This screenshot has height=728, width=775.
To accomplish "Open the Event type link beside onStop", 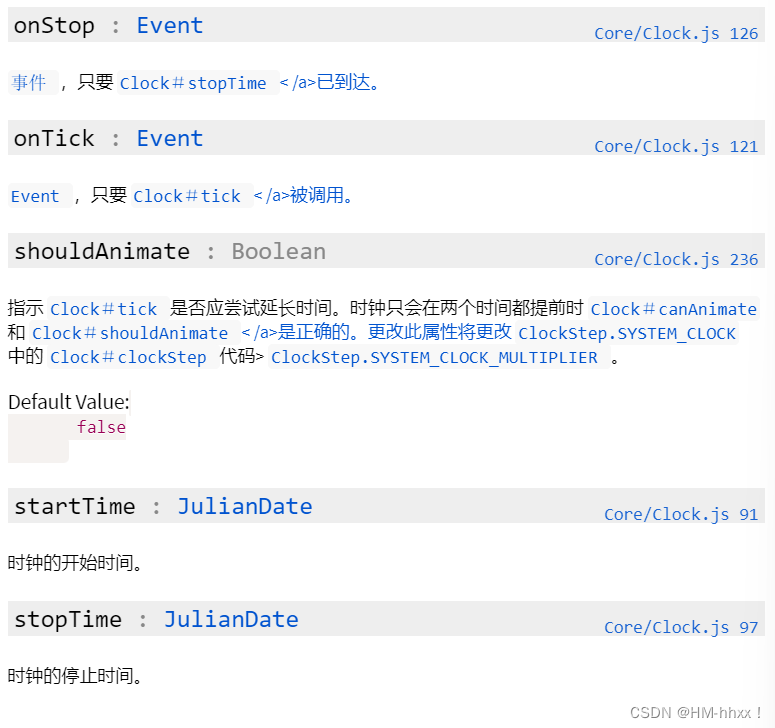I will point(170,25).
